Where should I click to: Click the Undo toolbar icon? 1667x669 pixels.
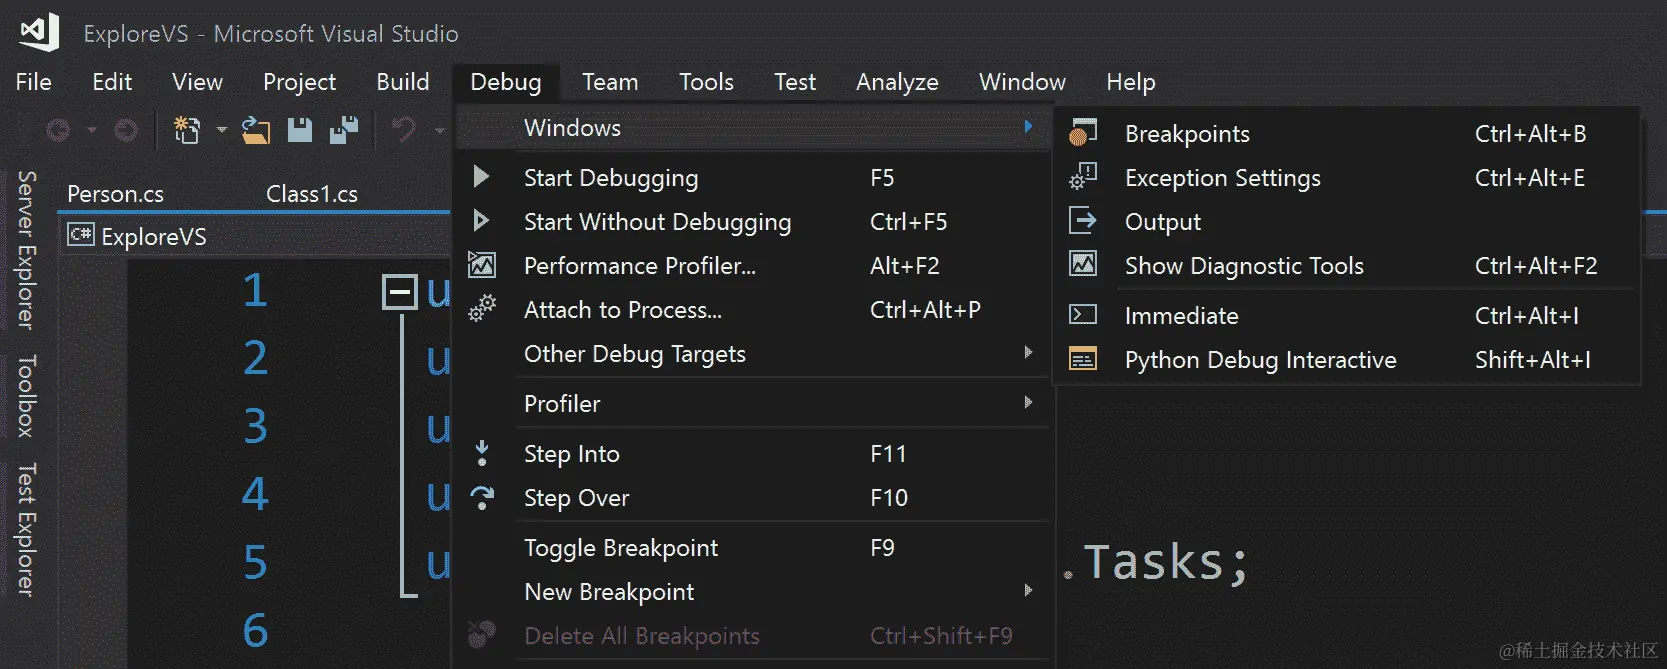[x=403, y=130]
